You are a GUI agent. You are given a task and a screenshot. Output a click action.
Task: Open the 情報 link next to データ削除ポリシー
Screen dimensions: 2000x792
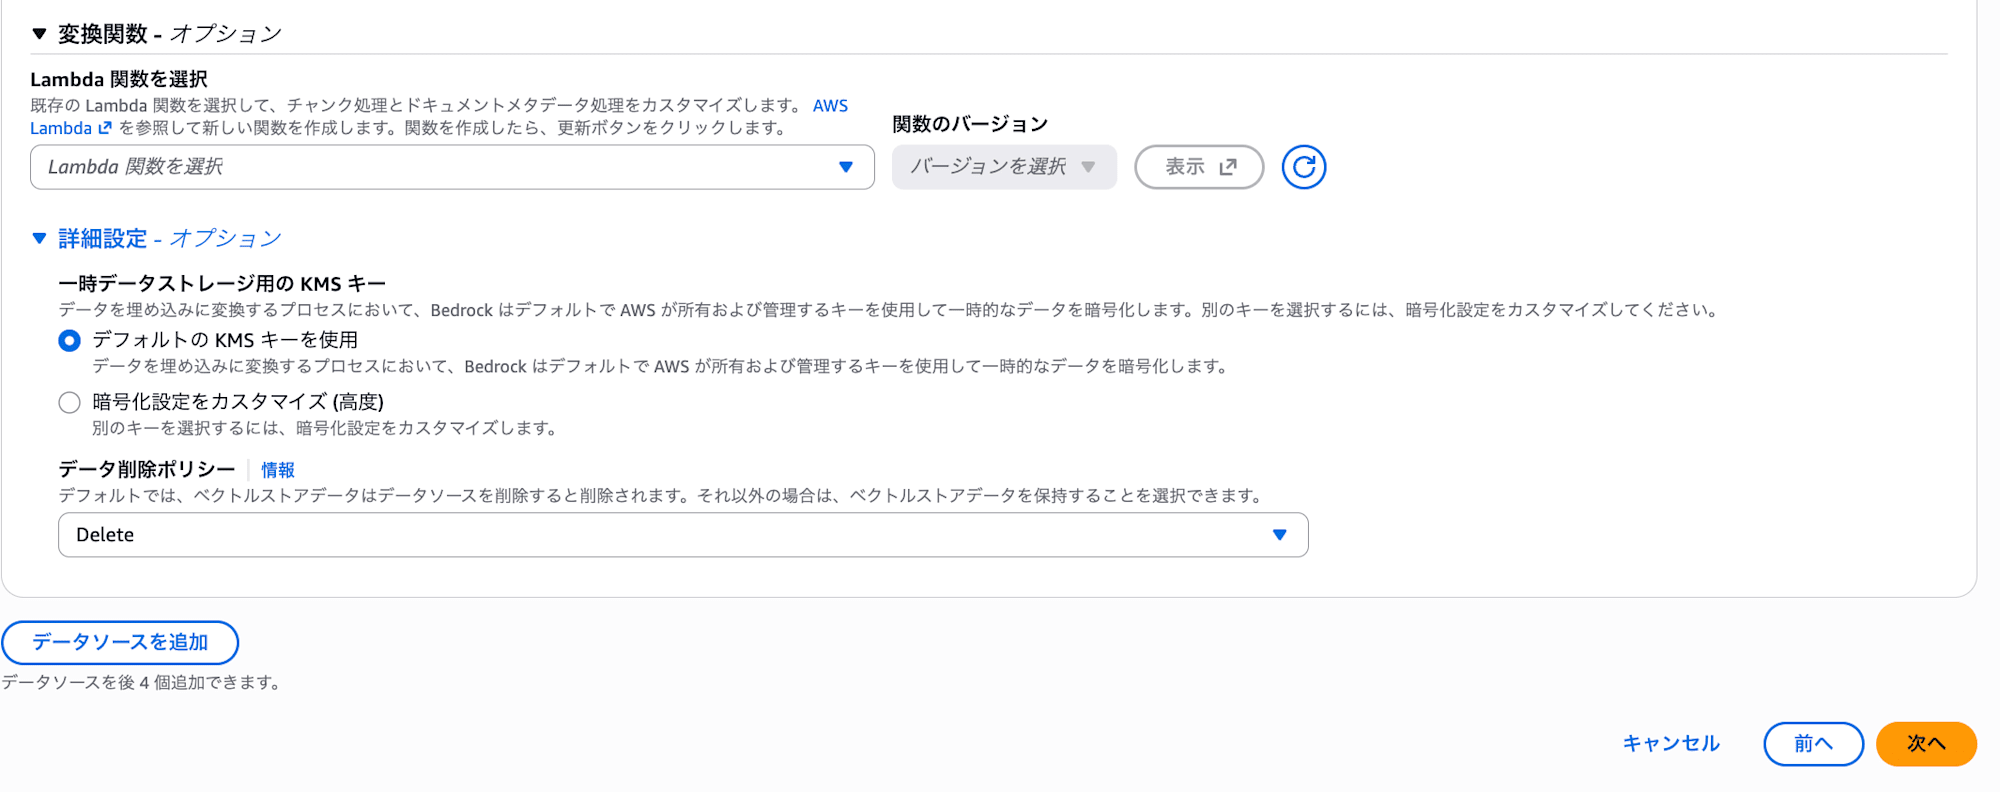278,470
